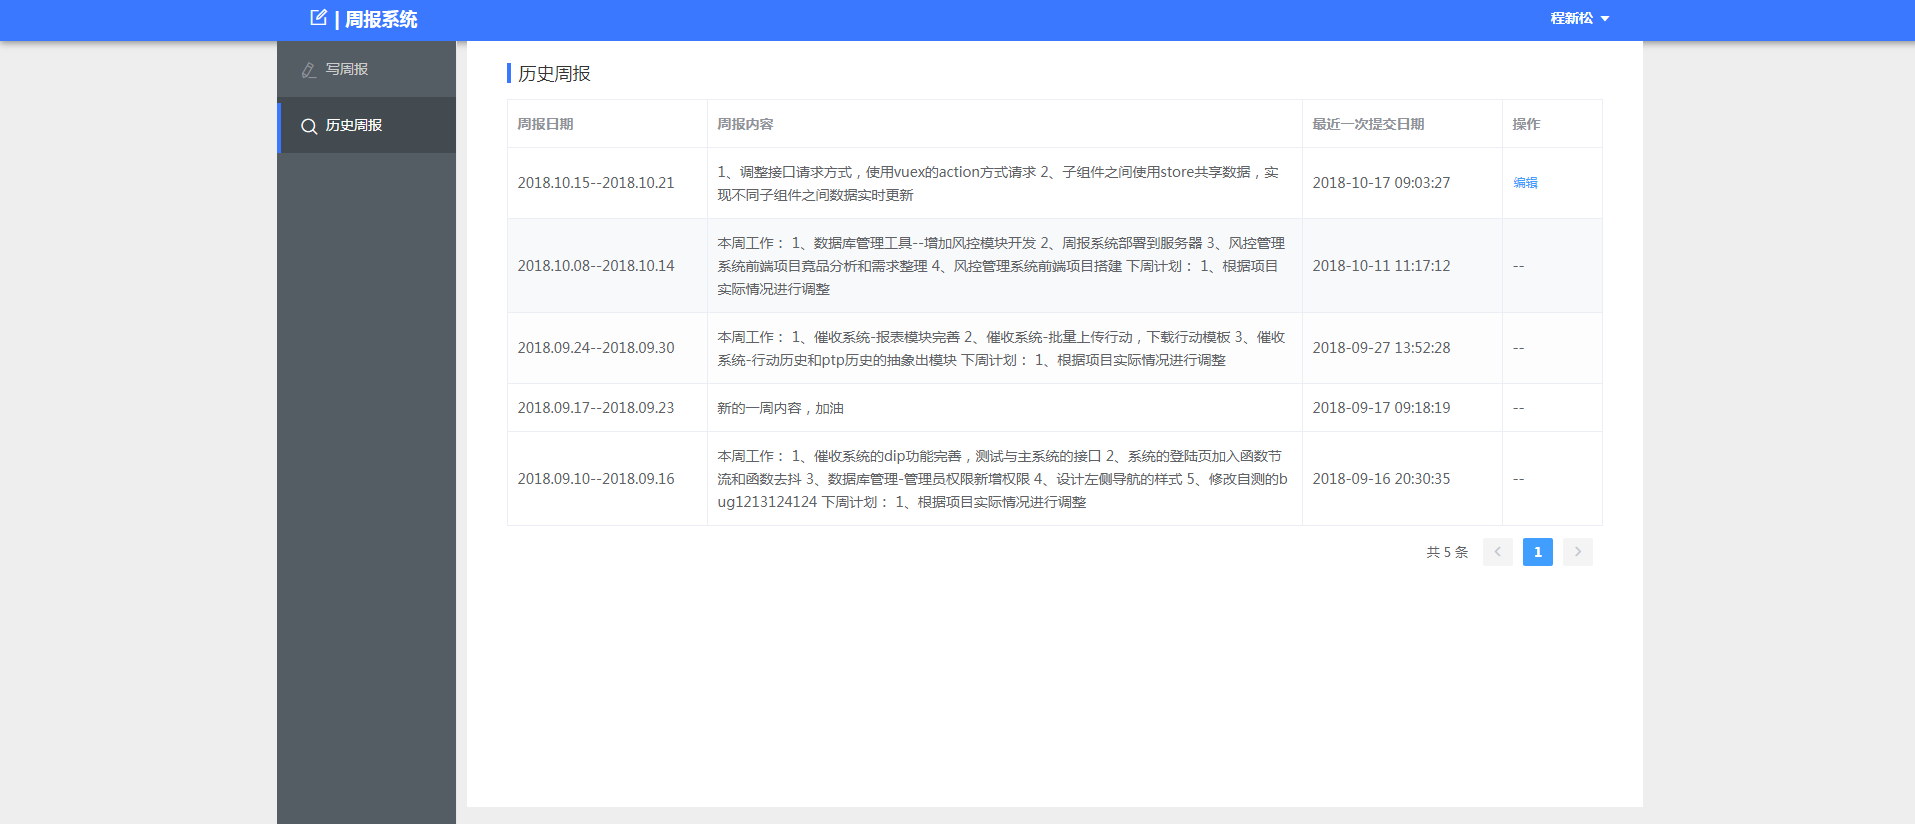The width and height of the screenshot is (1915, 824).
Task: Click the submit time 2018-10-11 11:17:12
Action: (1381, 266)
